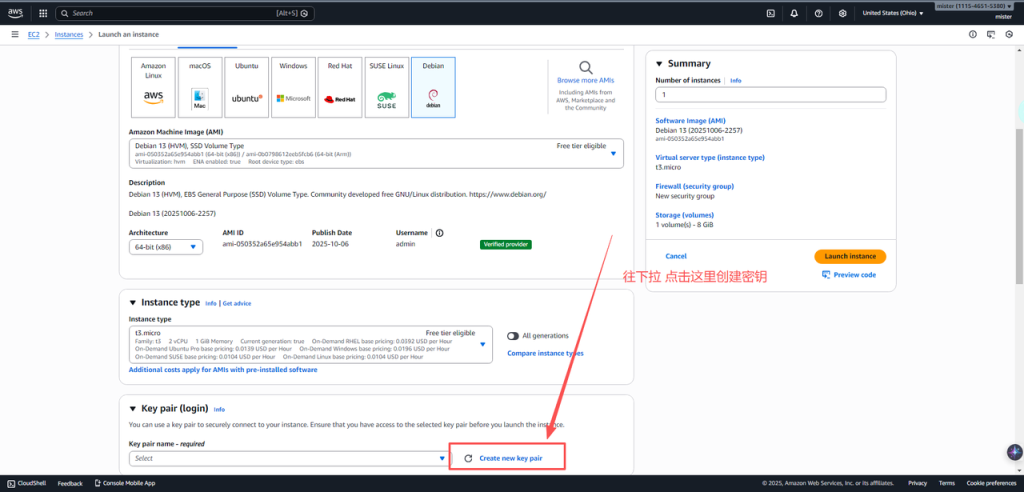Screen dimensions: 1024x492
Task: Select the Windows AMI tile
Action: [x=293, y=88]
